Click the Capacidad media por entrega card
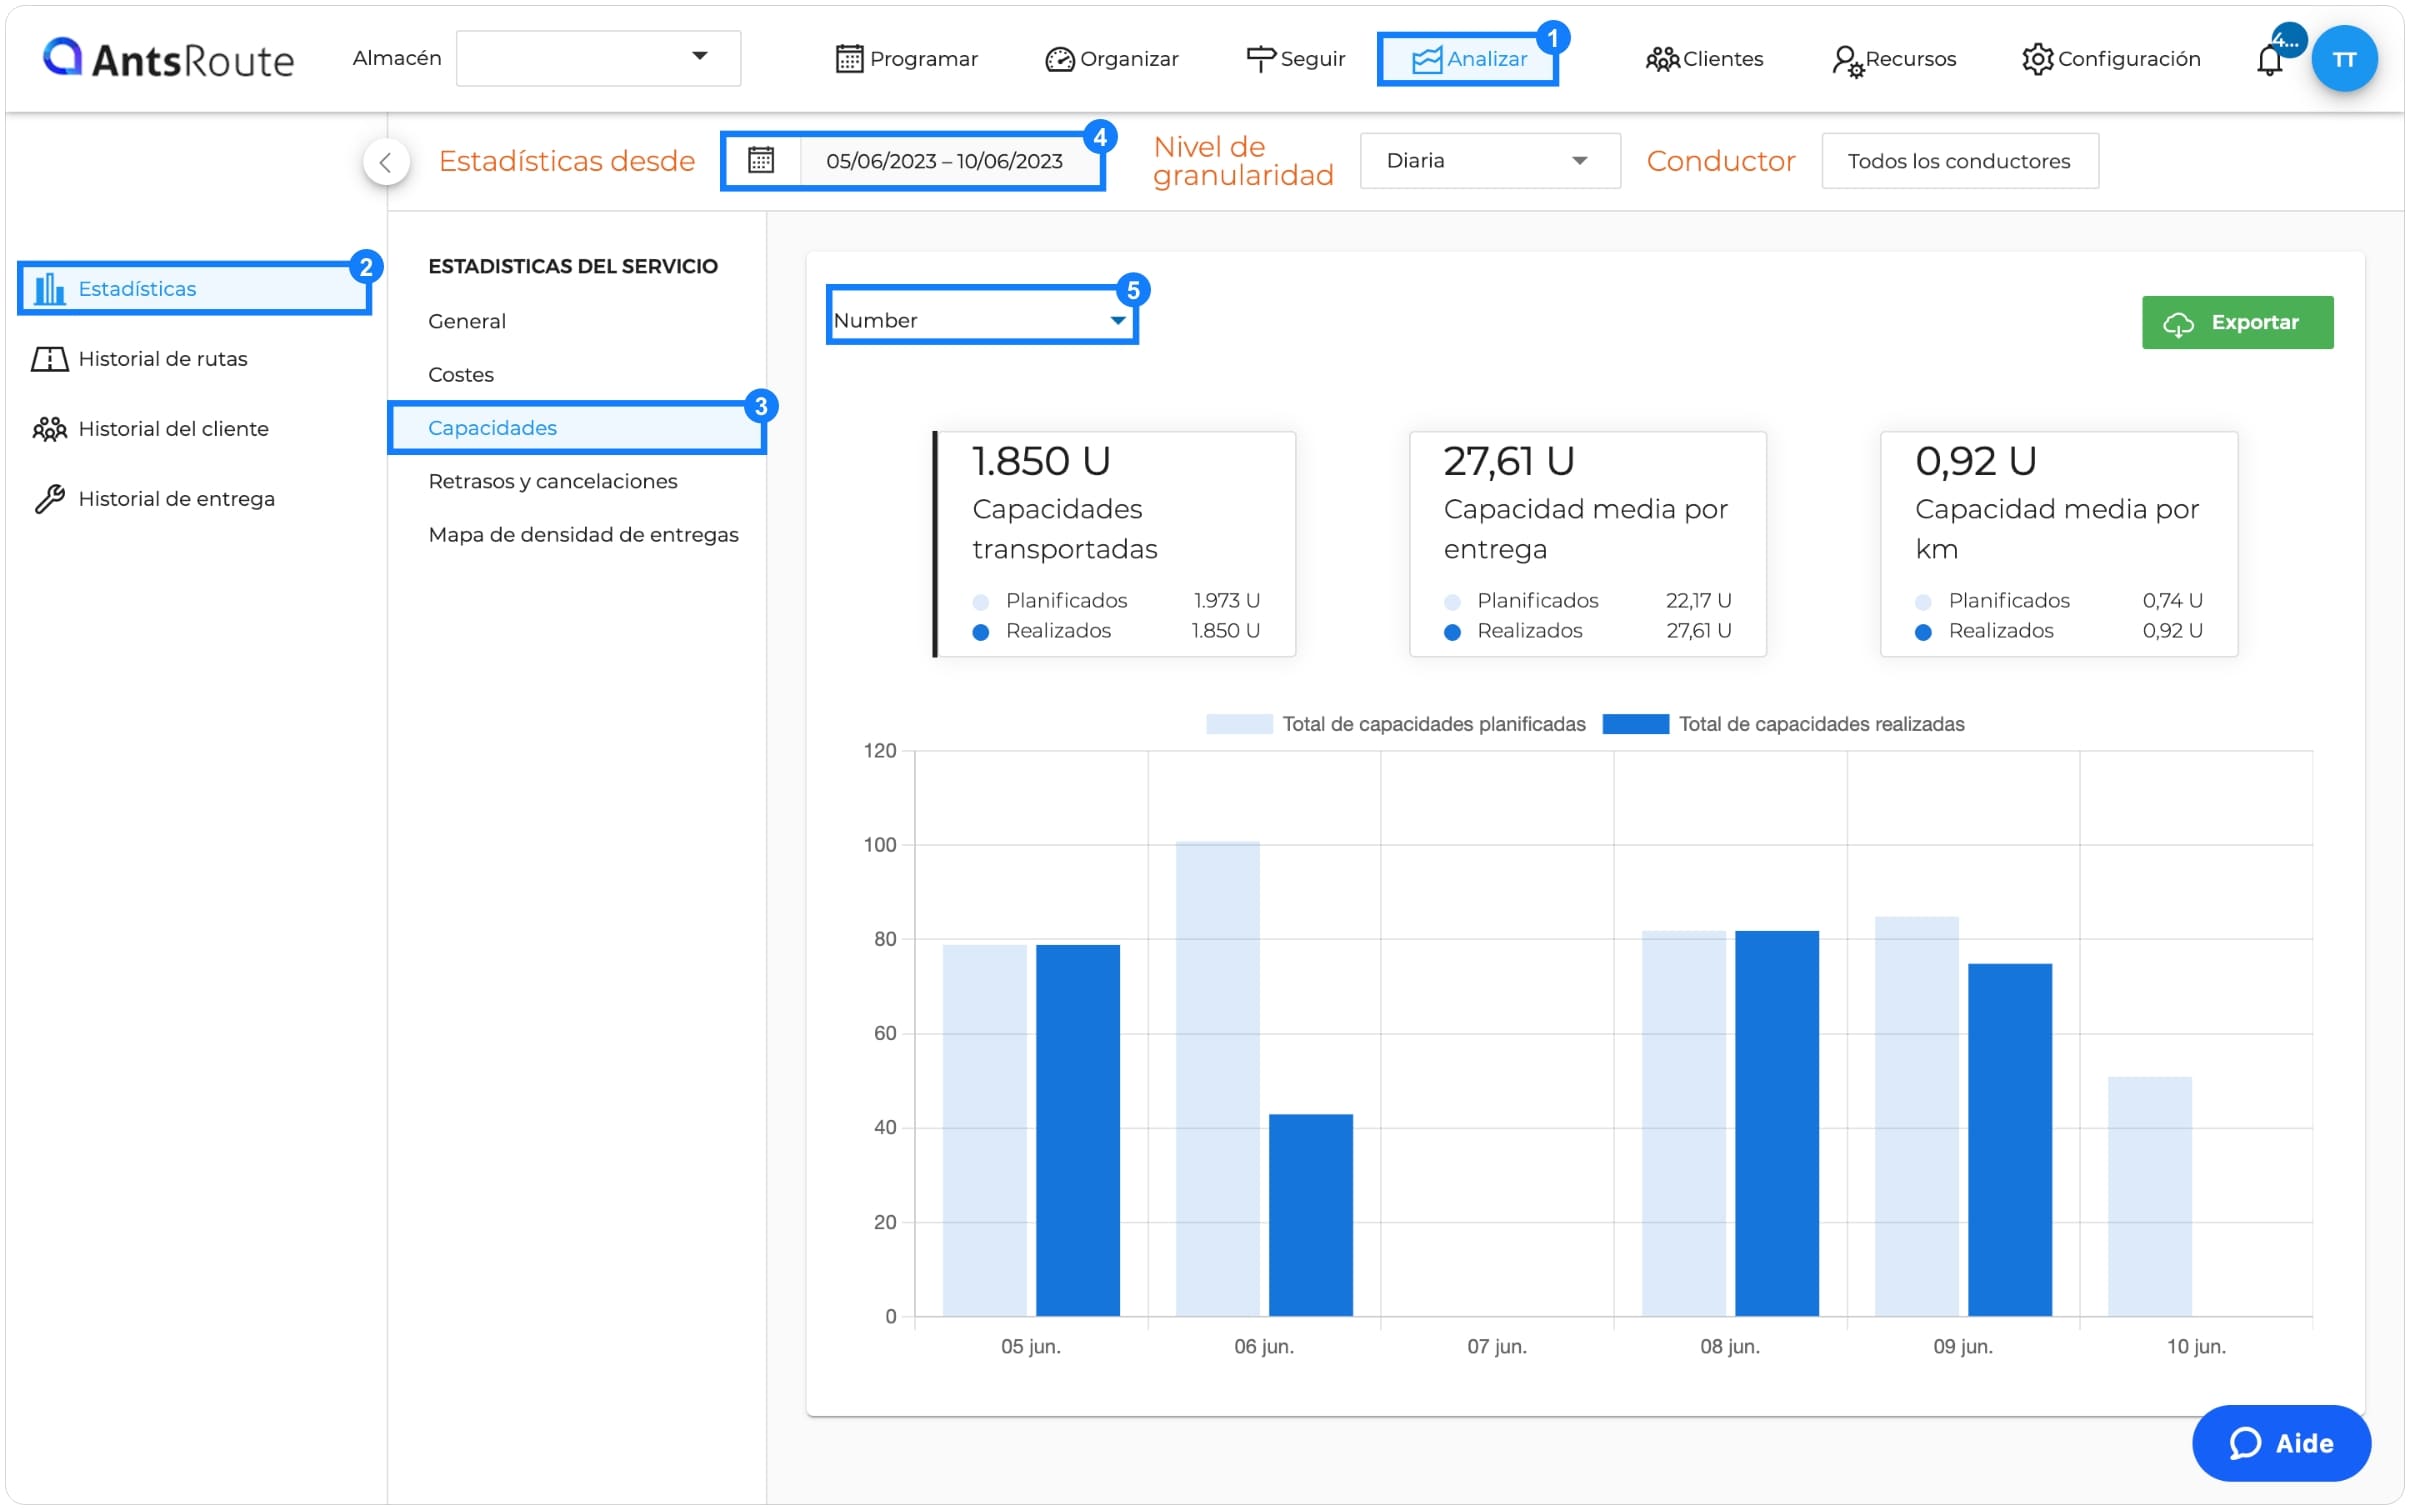This screenshot has width=2409, height=1510. pos(1587,544)
